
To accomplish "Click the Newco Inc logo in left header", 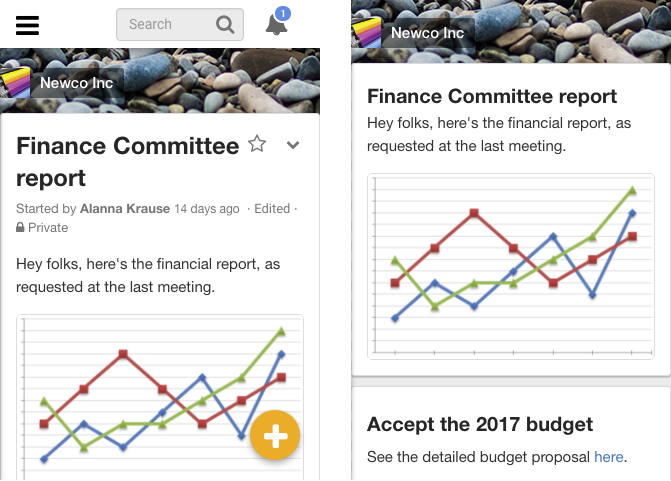I will [15, 83].
